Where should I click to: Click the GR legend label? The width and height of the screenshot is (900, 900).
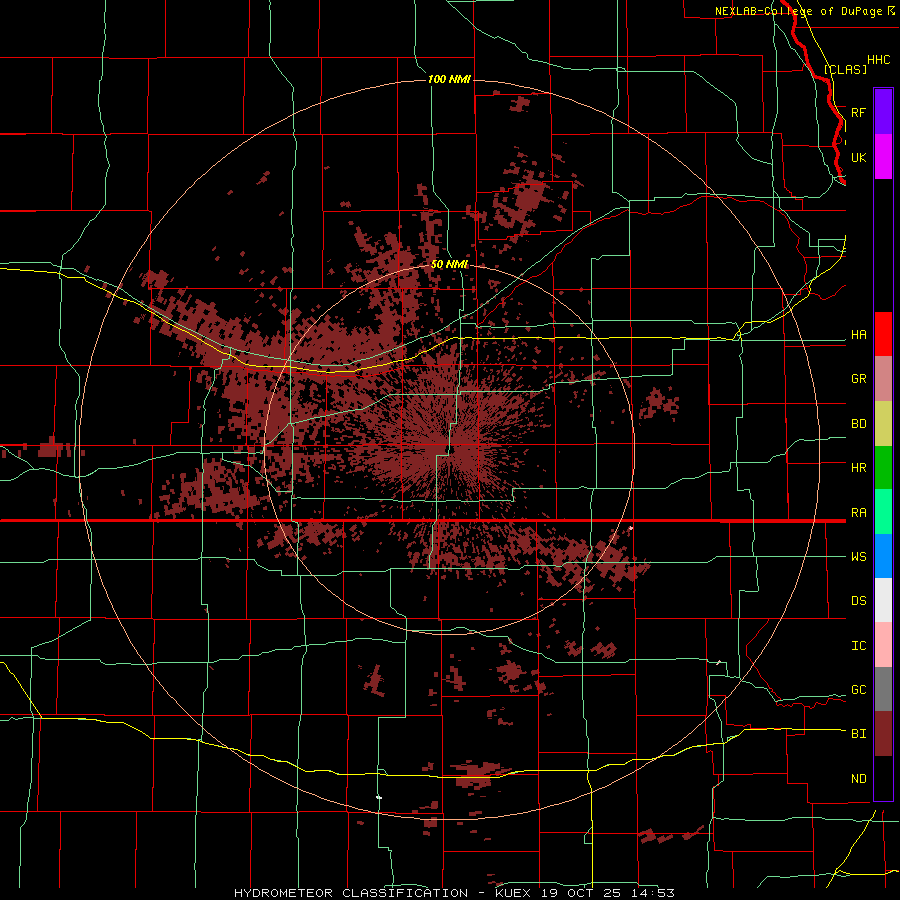[x=858, y=379]
